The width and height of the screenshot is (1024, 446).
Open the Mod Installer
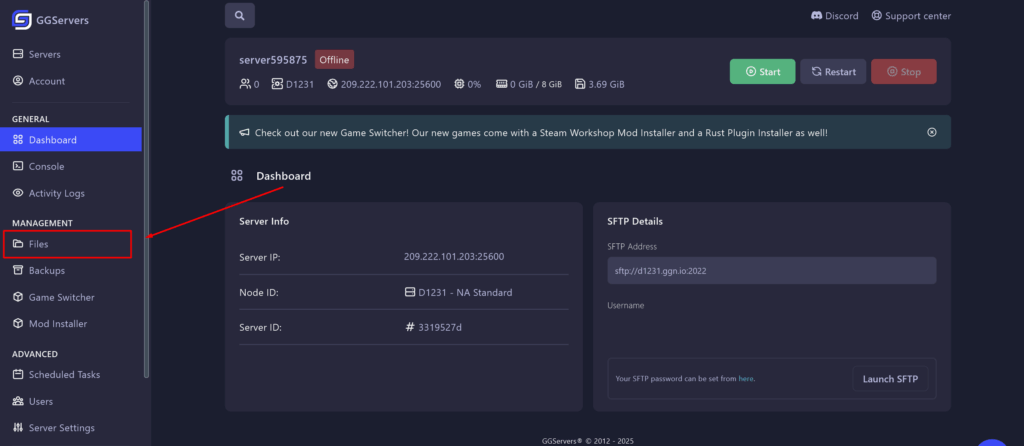click(x=57, y=324)
